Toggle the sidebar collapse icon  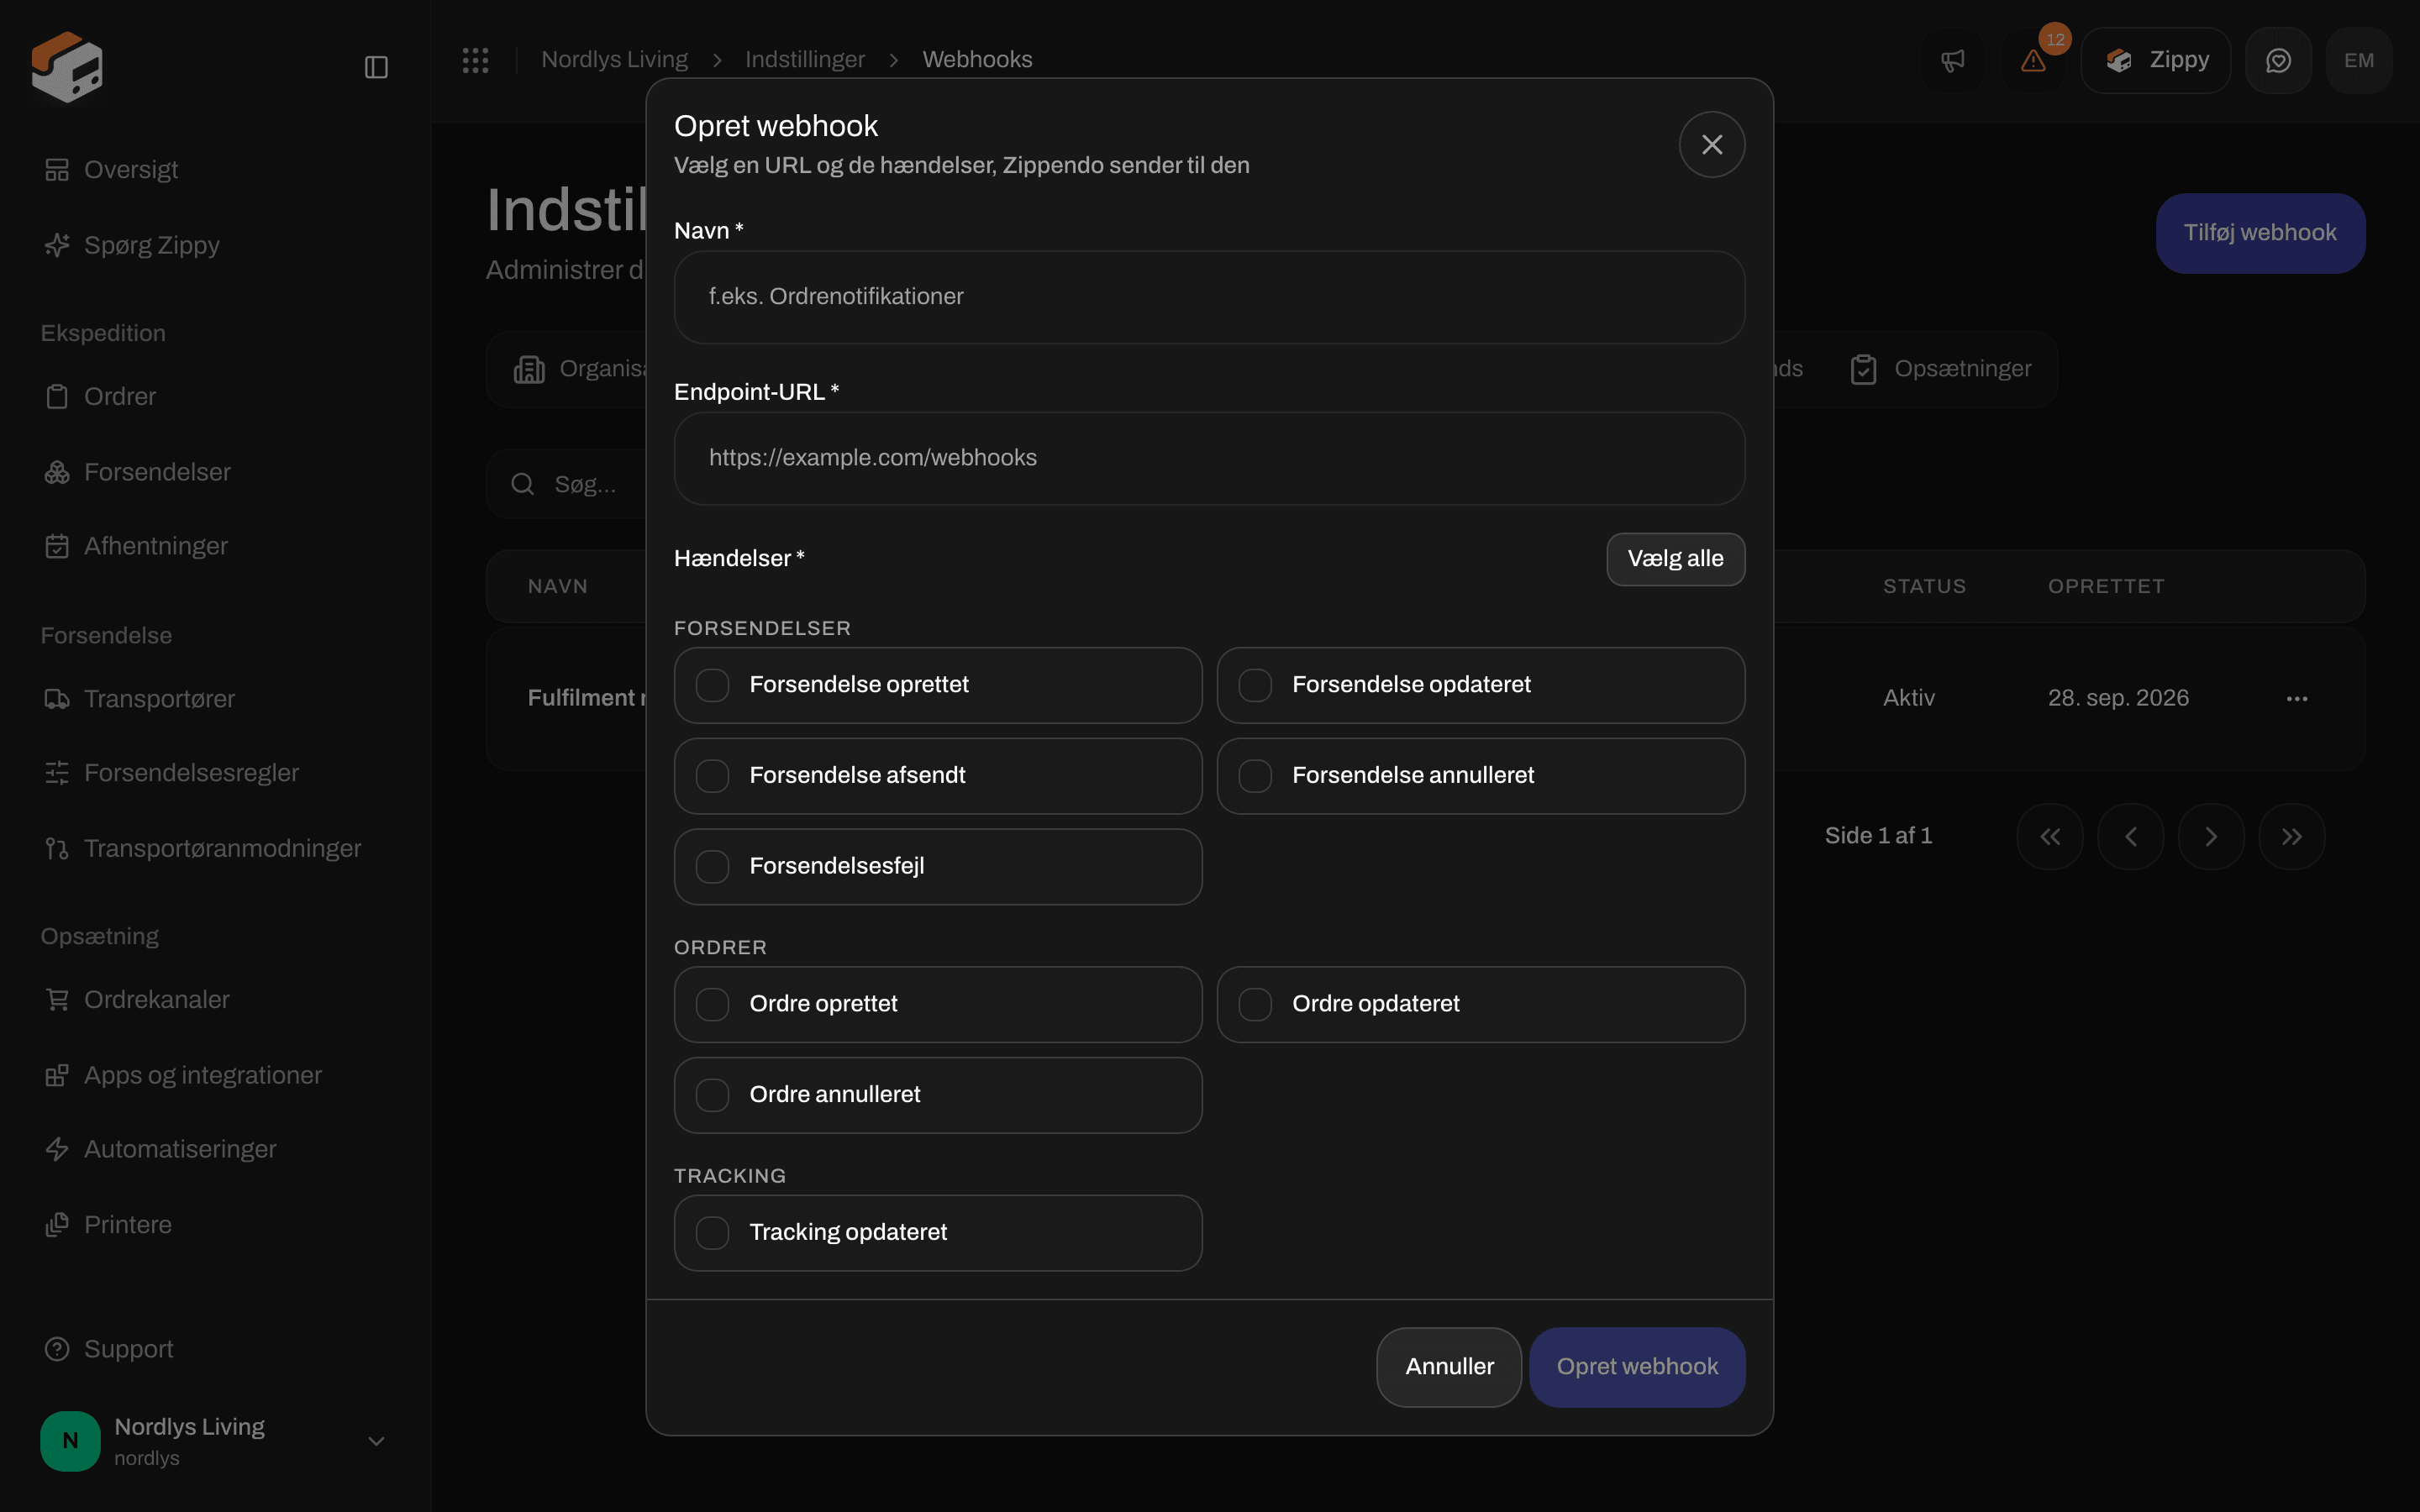point(376,67)
